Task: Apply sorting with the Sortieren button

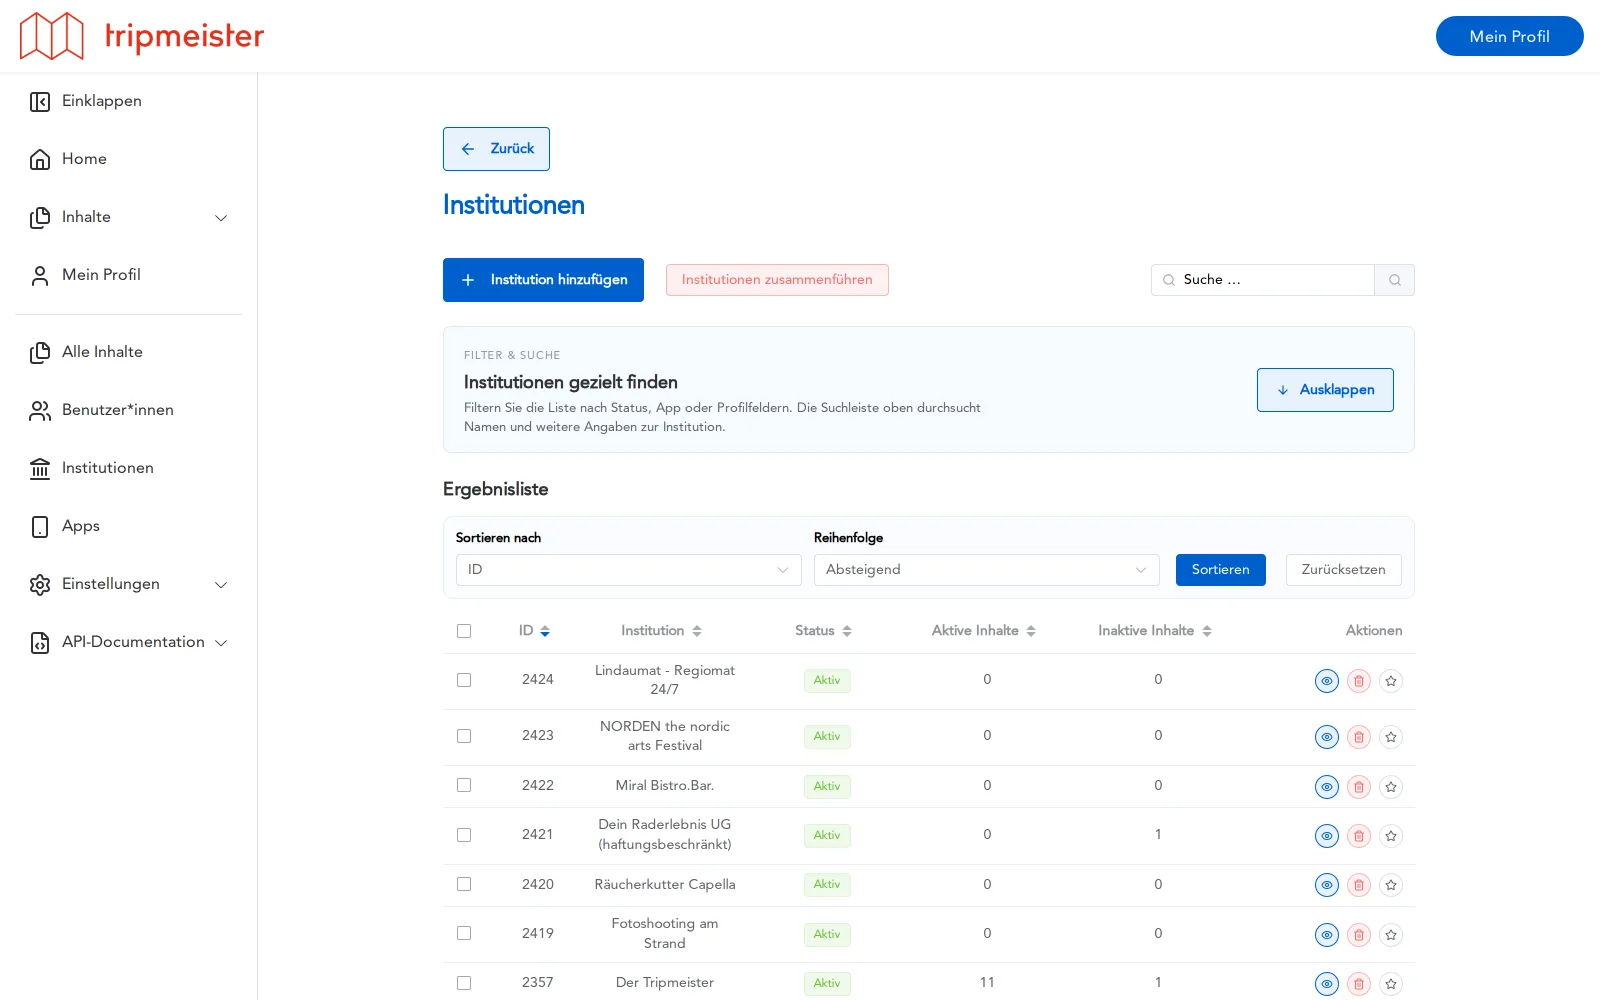Action: coord(1220,570)
